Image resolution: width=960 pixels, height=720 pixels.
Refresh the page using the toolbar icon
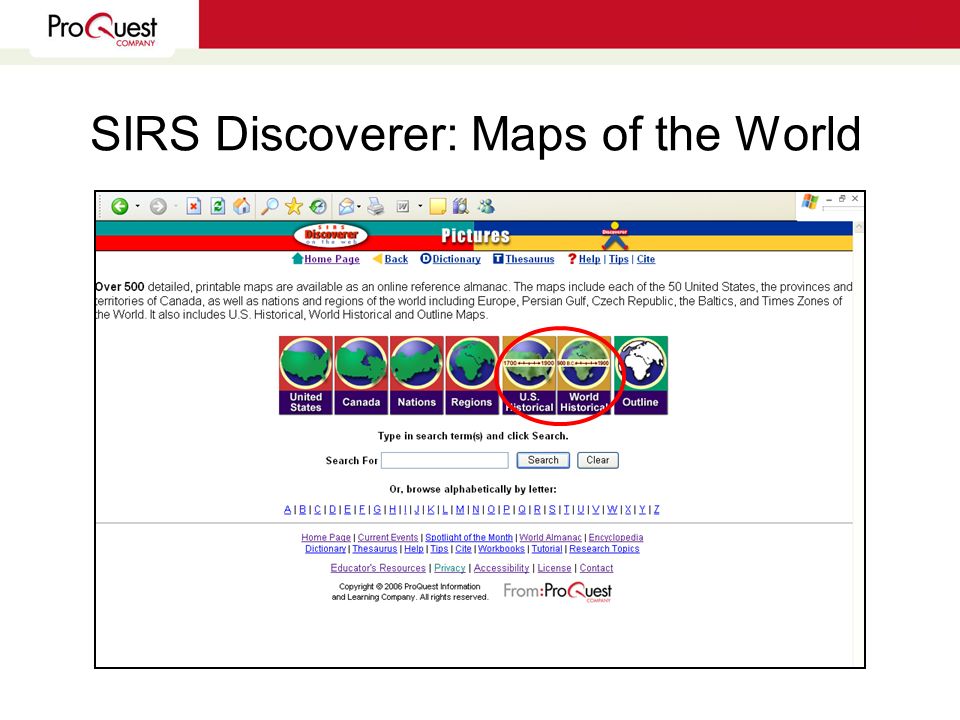(x=217, y=206)
